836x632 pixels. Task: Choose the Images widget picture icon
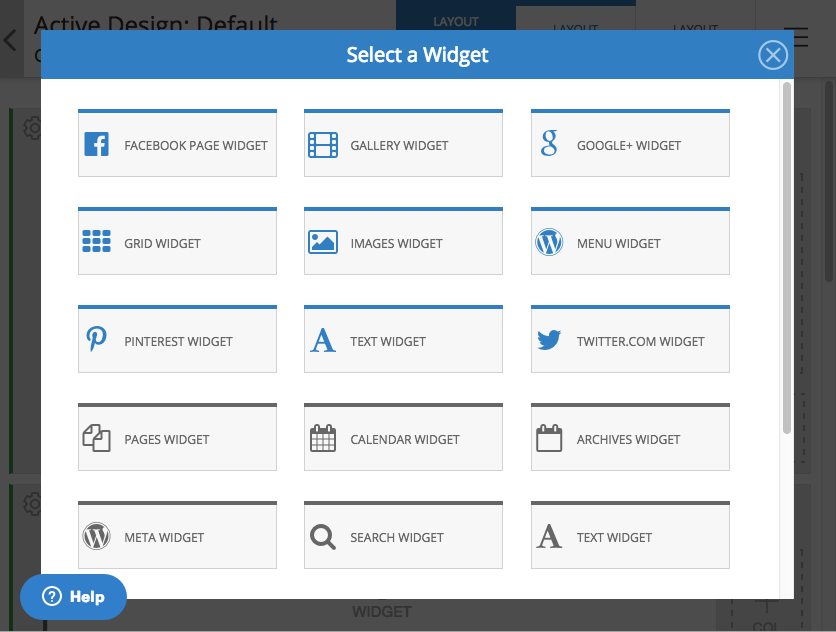click(x=323, y=242)
